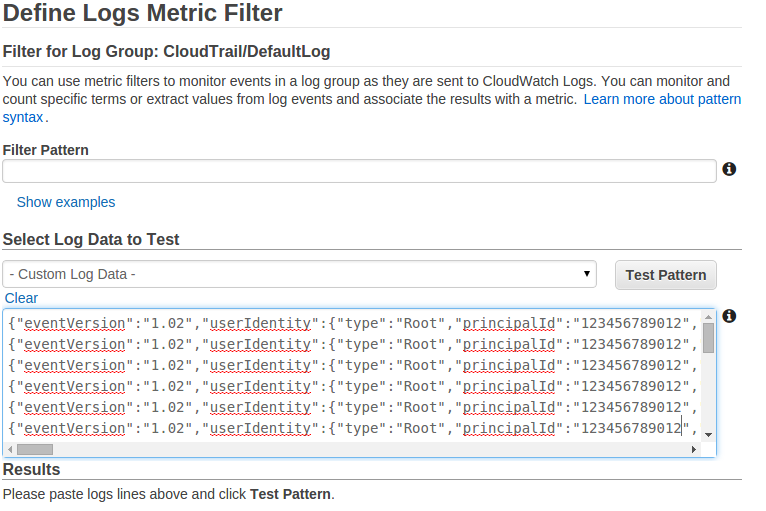Expand Show examples link
This screenshot has width=766, height=511.
pos(66,202)
